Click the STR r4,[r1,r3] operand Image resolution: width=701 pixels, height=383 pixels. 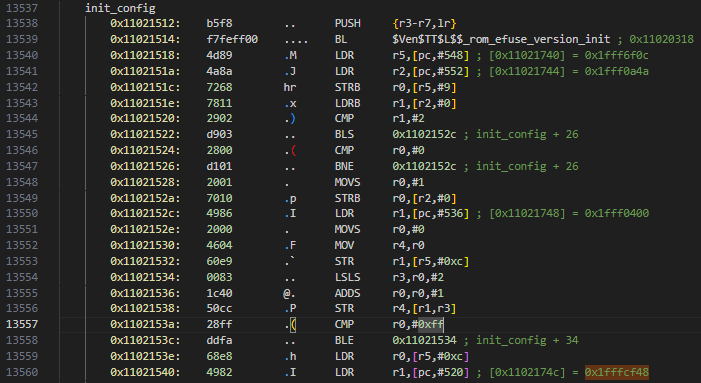(424, 308)
